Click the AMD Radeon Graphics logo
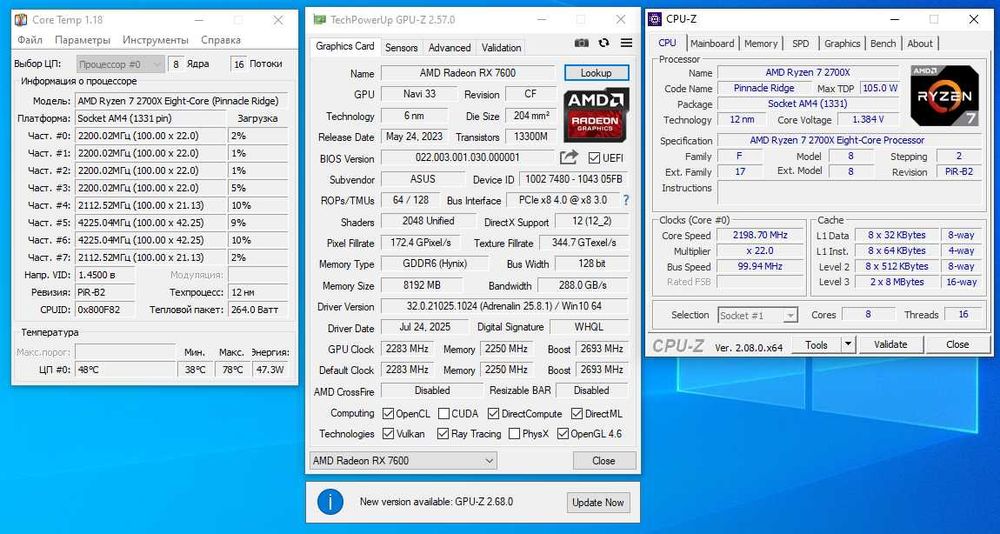This screenshot has height=534, width=1000. tap(596, 115)
